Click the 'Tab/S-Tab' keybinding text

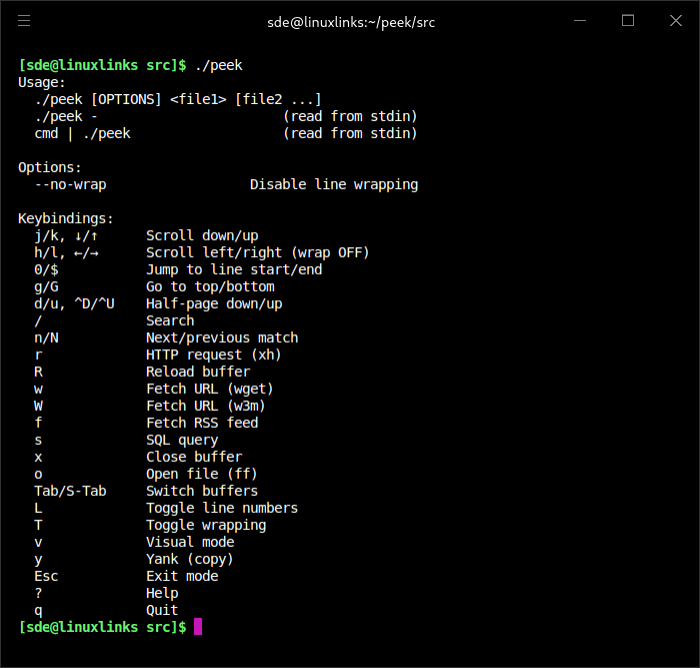[x=70, y=490]
